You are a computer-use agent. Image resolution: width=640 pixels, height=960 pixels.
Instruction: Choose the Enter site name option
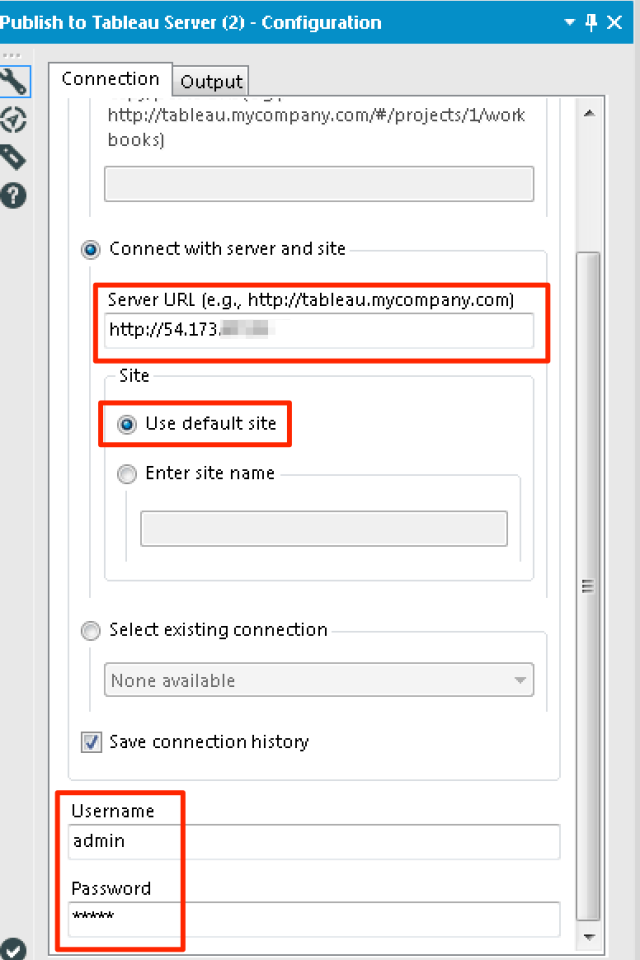coord(127,474)
